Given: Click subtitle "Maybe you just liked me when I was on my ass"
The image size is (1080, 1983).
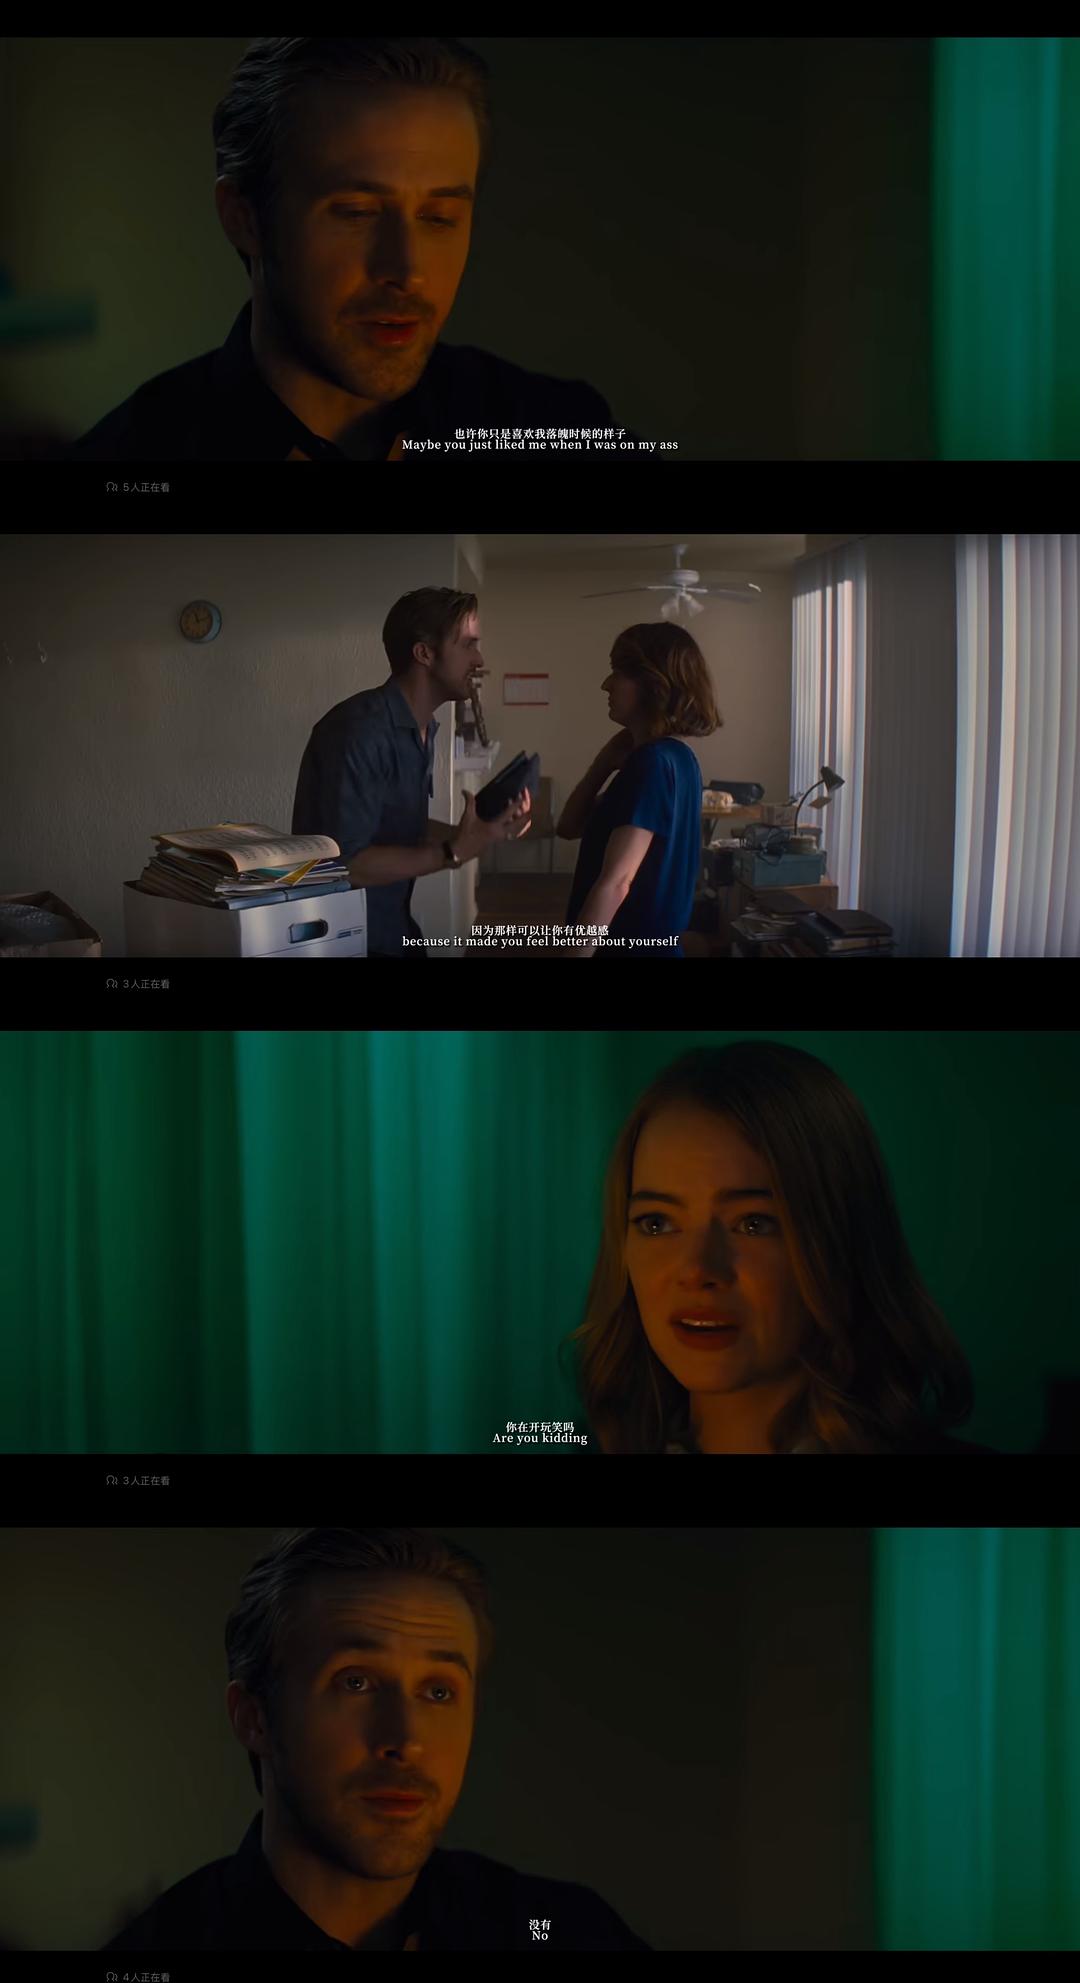Looking at the screenshot, I should coord(540,445).
